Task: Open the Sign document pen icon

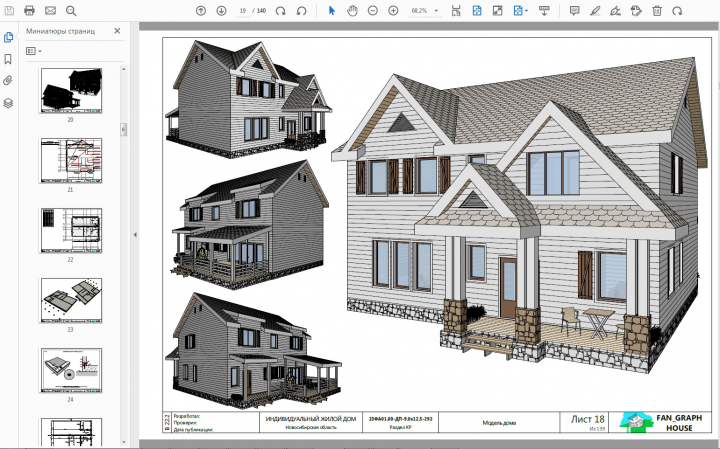Action: (x=615, y=11)
